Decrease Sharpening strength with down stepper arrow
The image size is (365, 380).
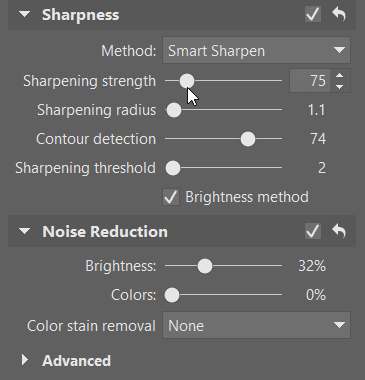point(340,87)
